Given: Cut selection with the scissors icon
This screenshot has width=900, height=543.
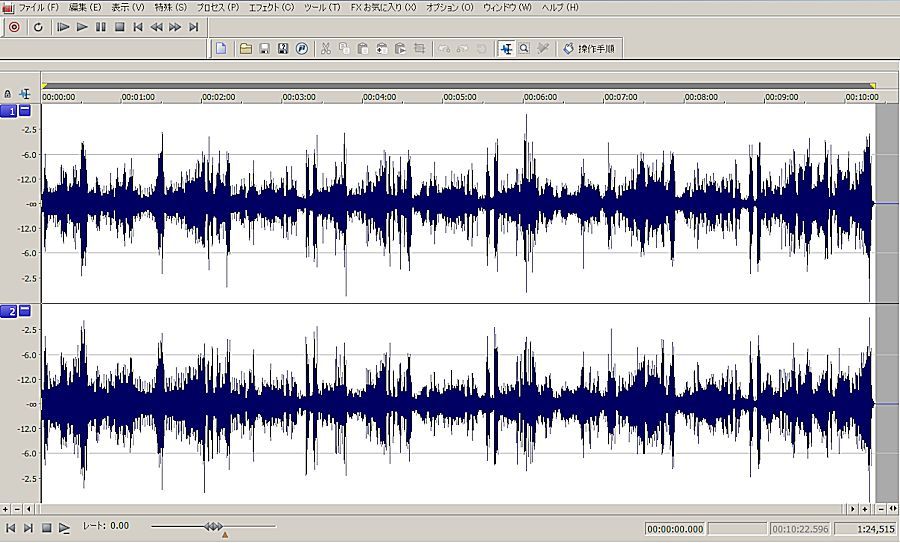Looking at the screenshot, I should 325,49.
